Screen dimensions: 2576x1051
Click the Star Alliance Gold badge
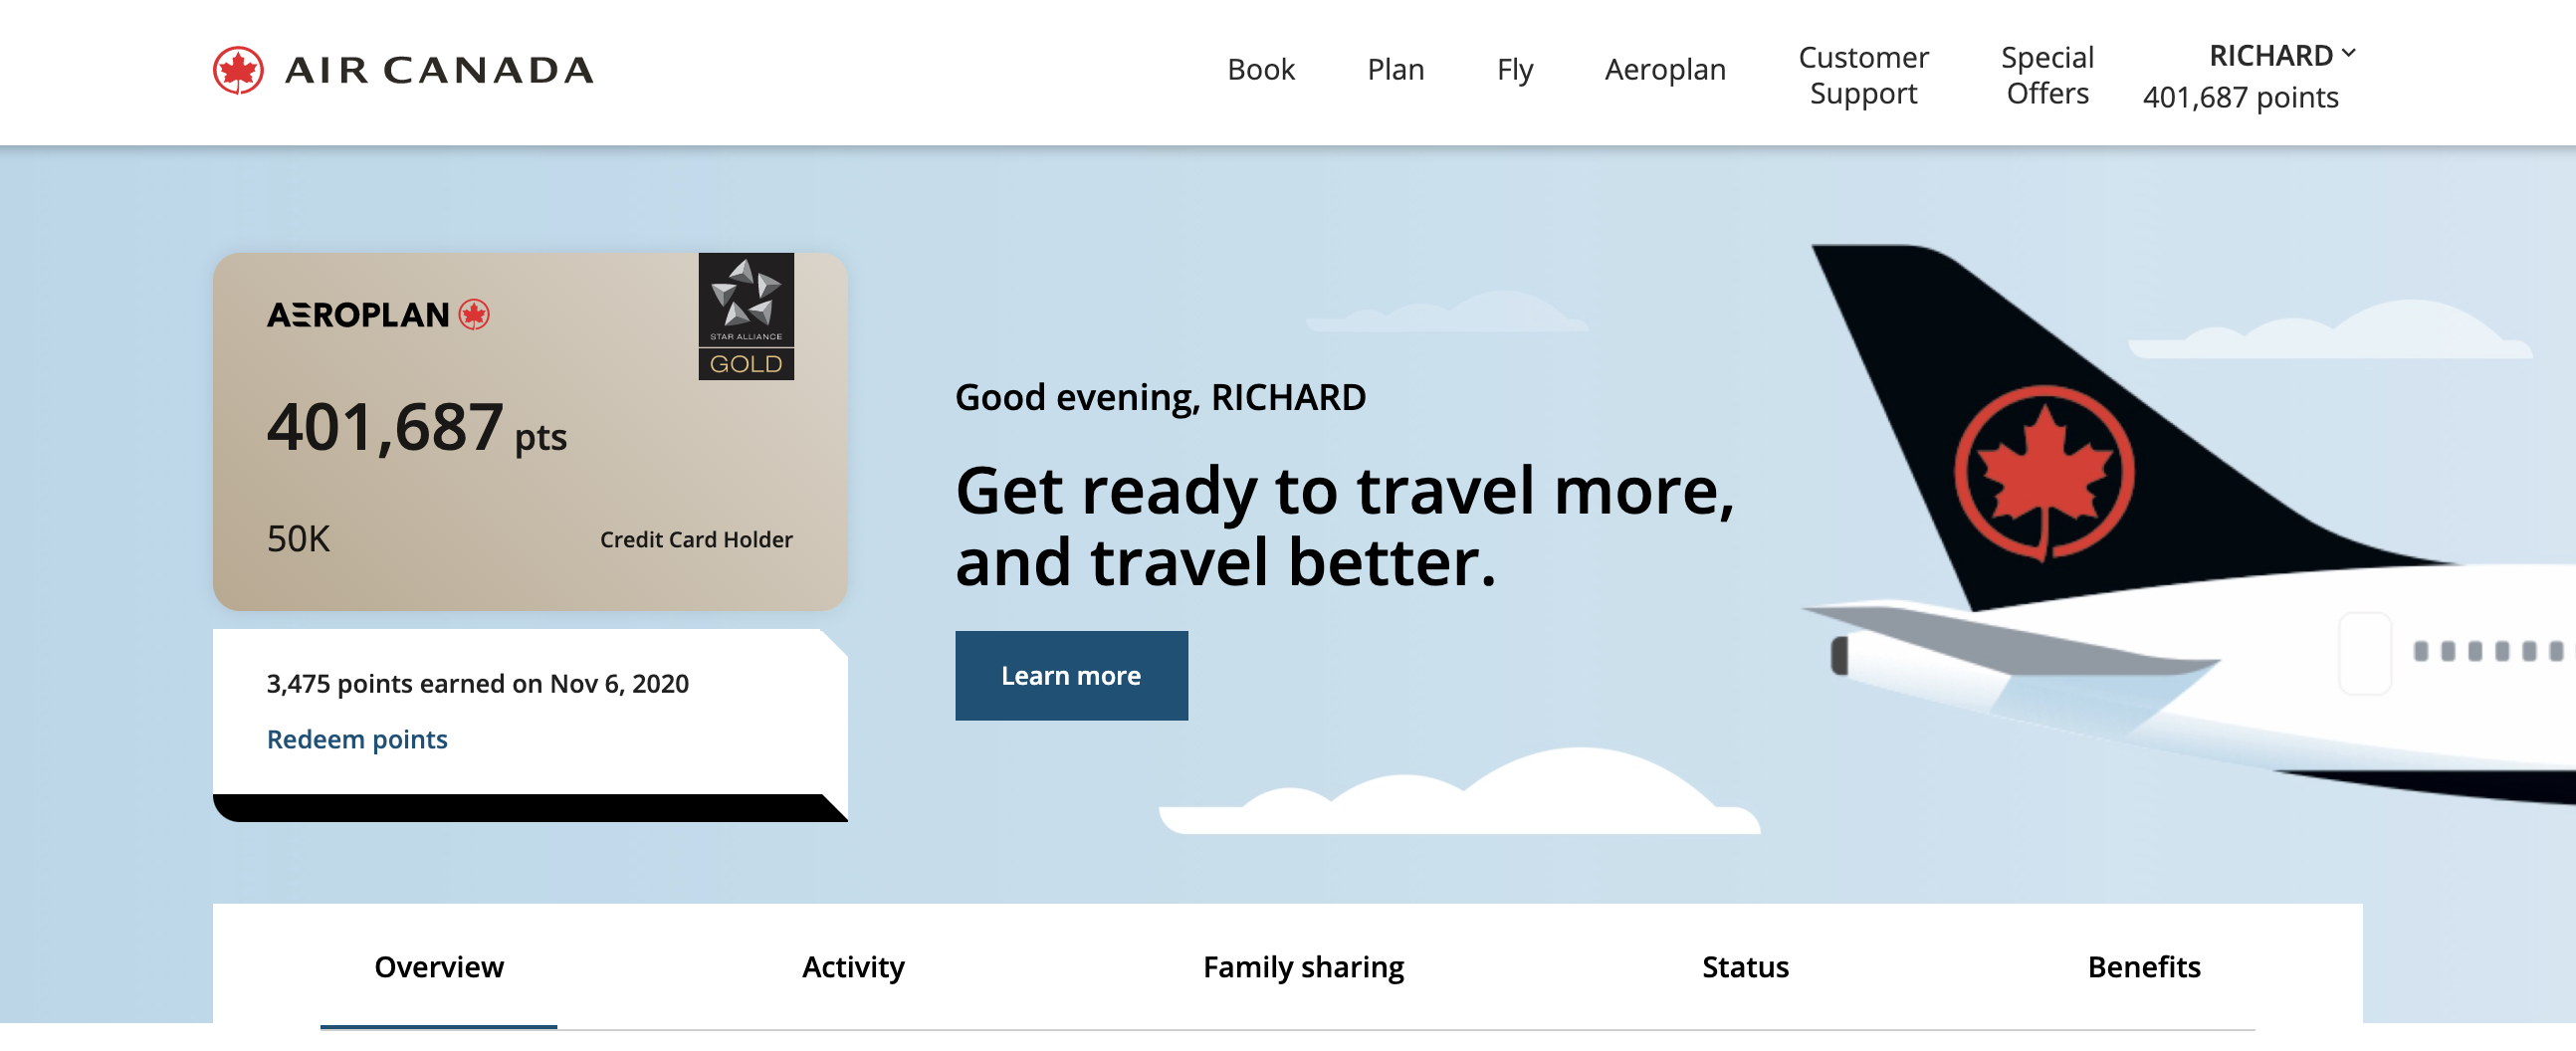pos(745,316)
